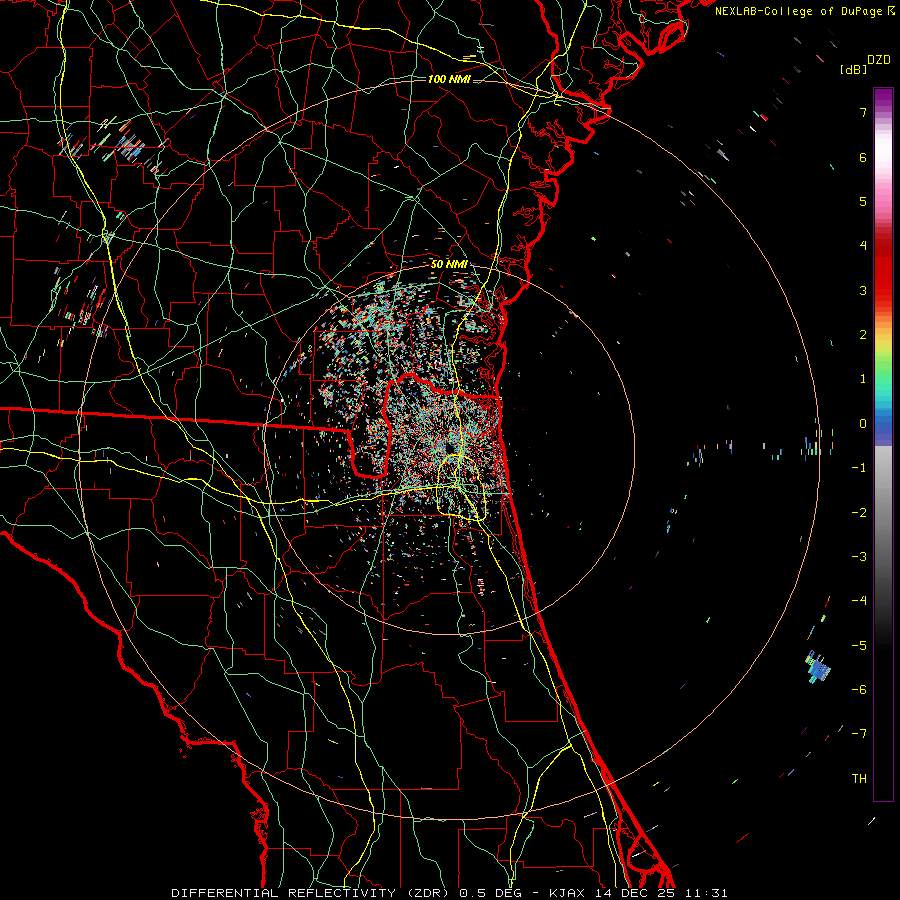Click the 7 value on color scale
This screenshot has width=900, height=900.
pyautogui.click(x=863, y=112)
